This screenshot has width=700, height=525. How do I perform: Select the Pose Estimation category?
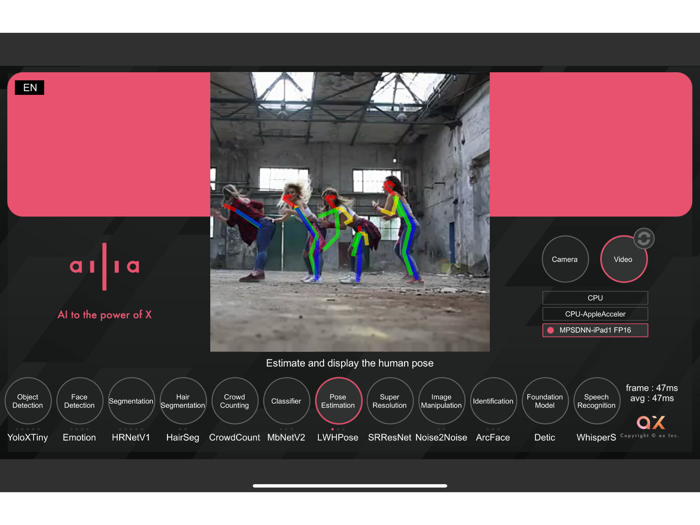coord(338,401)
